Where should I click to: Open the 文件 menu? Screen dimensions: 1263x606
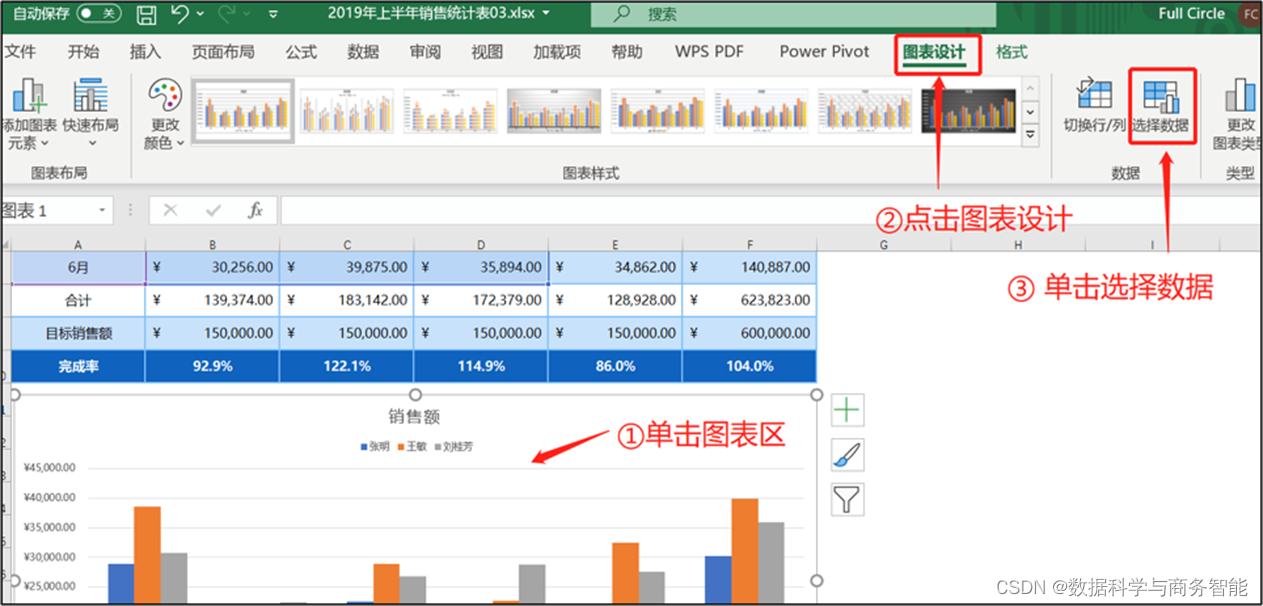[x=20, y=52]
